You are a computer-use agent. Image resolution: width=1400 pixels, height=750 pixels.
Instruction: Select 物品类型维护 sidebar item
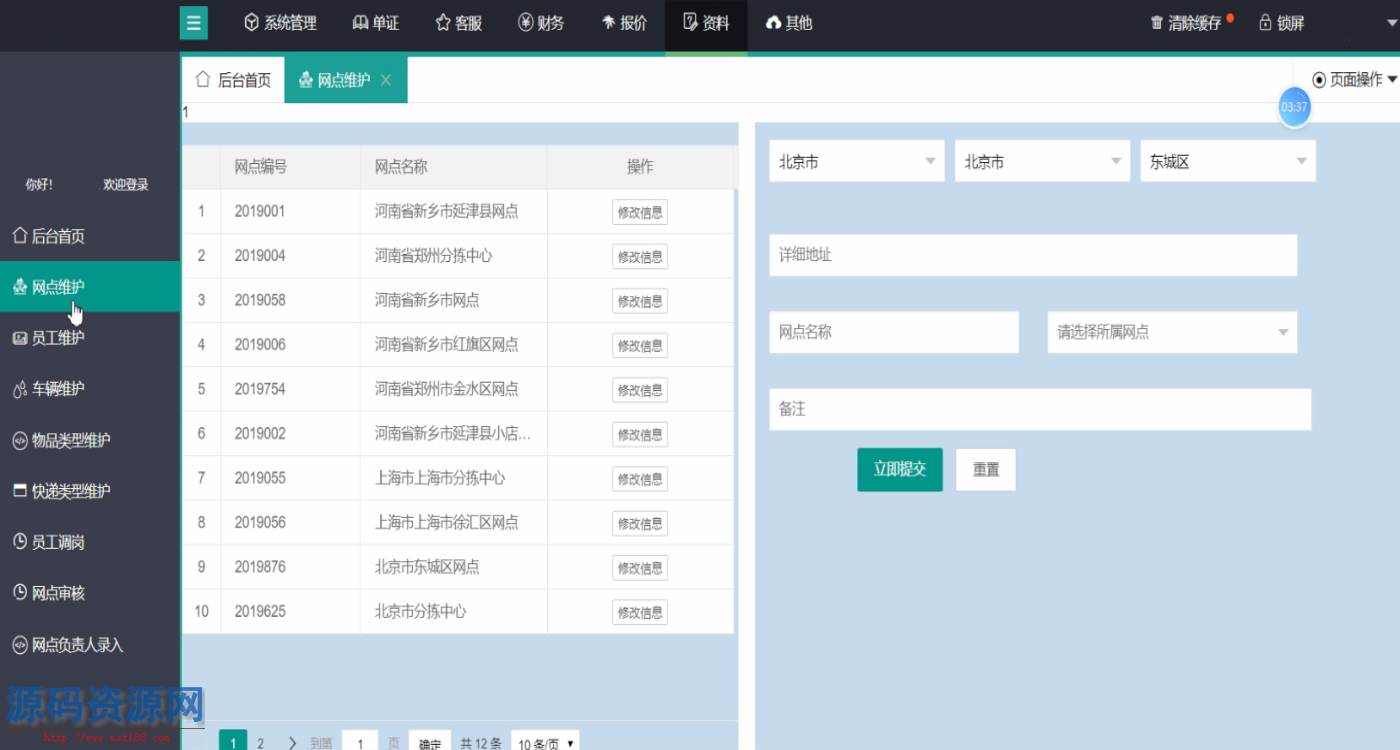tap(70, 440)
